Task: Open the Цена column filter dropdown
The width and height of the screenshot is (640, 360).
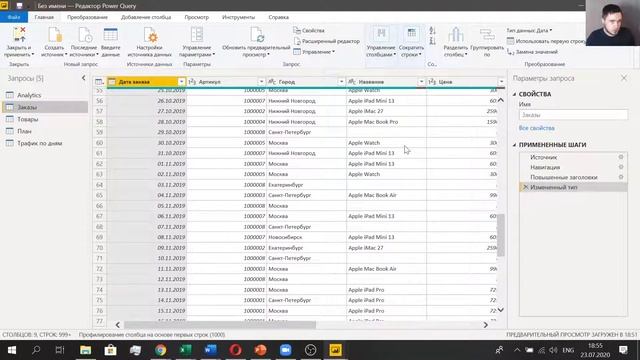Action: click(501, 82)
